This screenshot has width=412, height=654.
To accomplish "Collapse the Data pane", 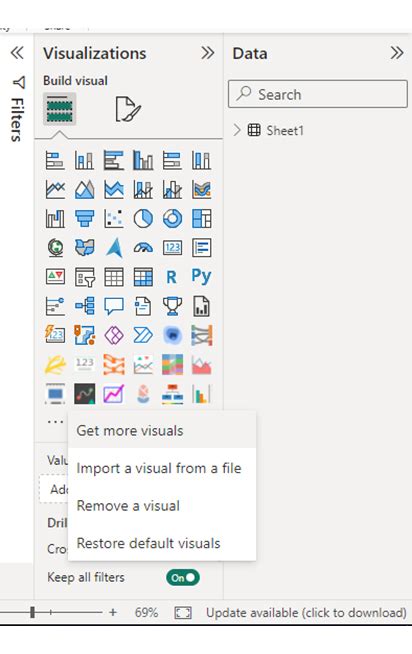I will coord(397,53).
